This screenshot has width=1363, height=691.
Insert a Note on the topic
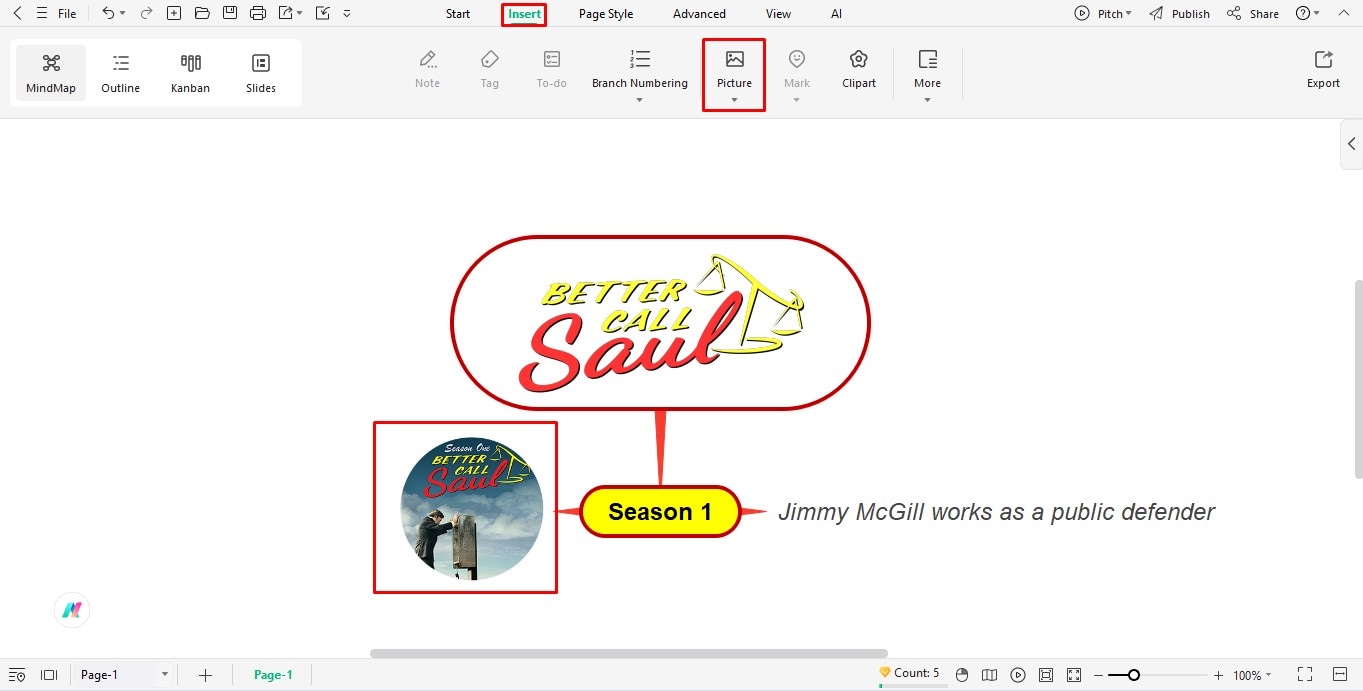pos(427,70)
